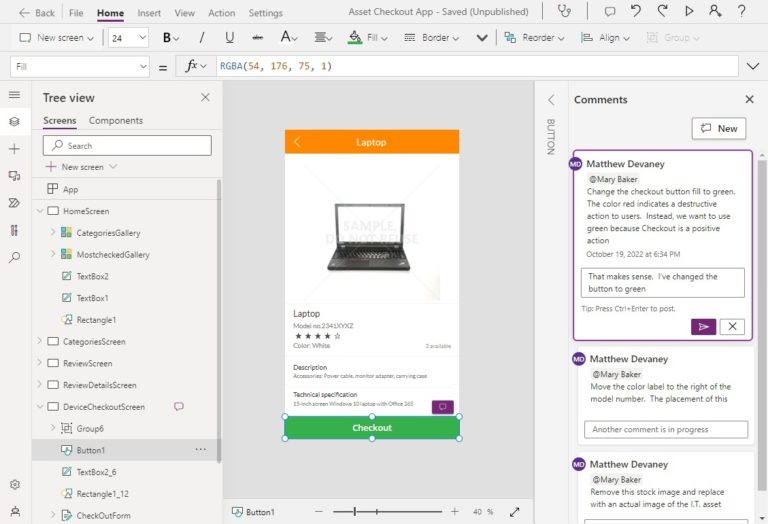Collapse the HomeScreen node
Image resolution: width=768 pixels, height=524 pixels.
tap(40, 211)
